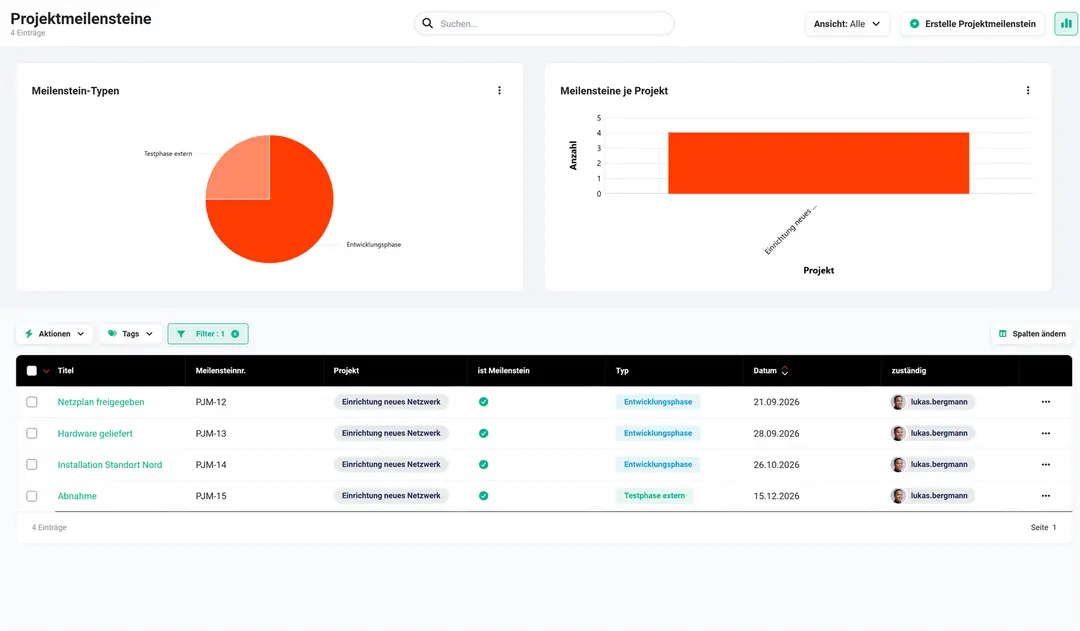Click the red bar in Meilensteine je Projekt
This screenshot has width=1080, height=631.
click(x=818, y=163)
